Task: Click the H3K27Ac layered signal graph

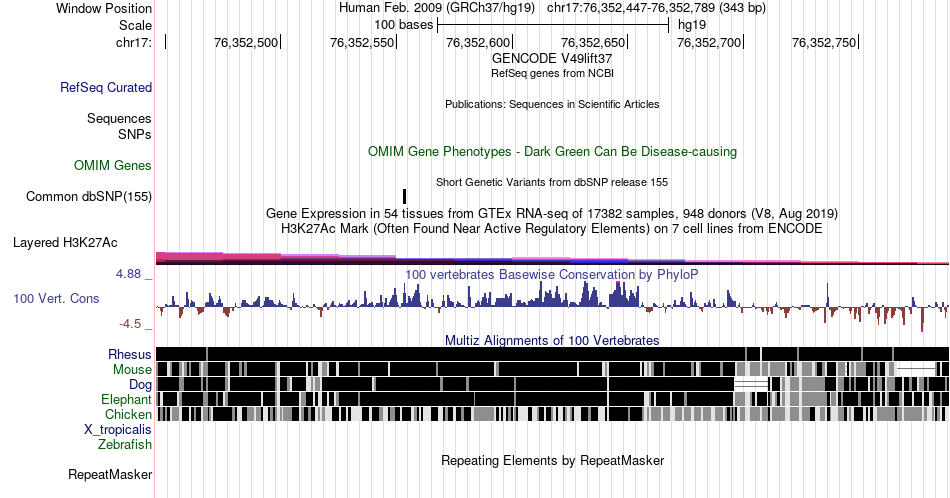Action: coord(552,258)
